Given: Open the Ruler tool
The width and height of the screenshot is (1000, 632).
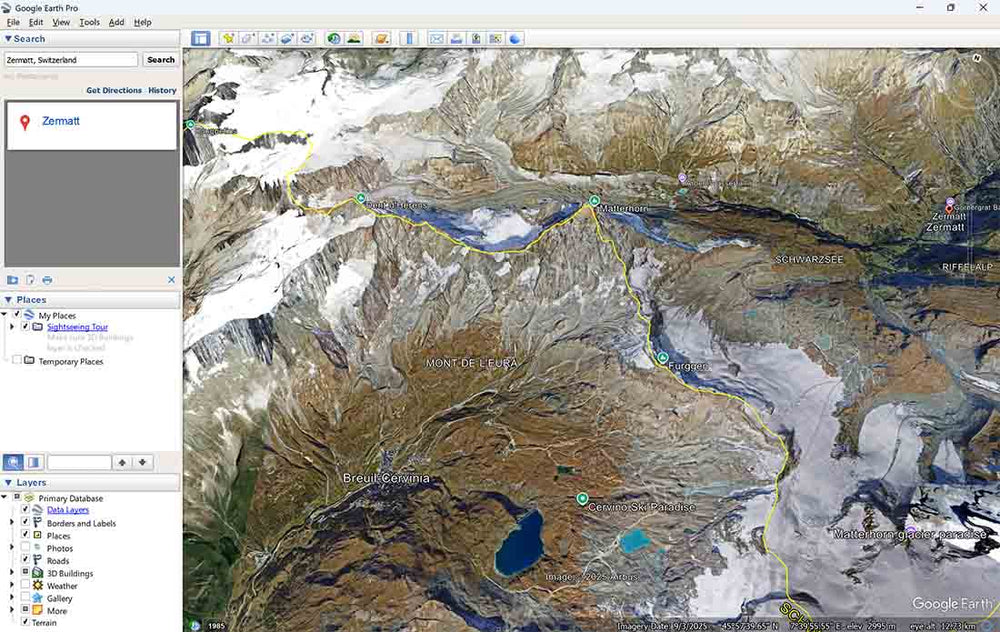Looking at the screenshot, I should (409, 38).
